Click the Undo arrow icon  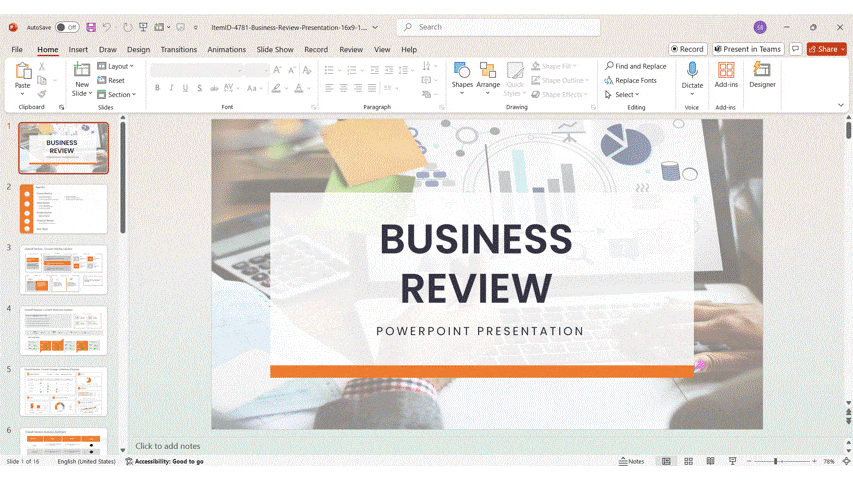[107, 27]
